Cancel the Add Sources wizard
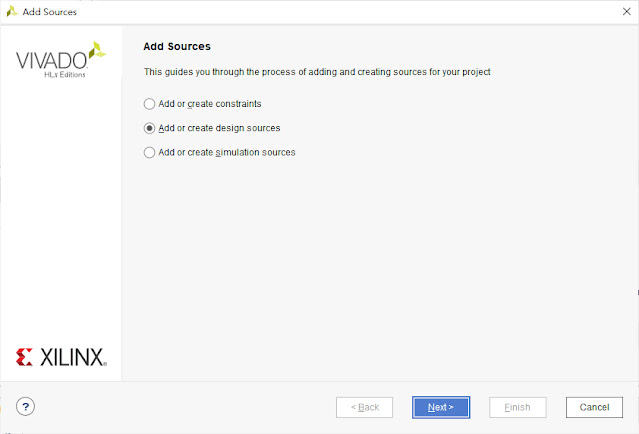The height and width of the screenshot is (434, 639). (594, 408)
